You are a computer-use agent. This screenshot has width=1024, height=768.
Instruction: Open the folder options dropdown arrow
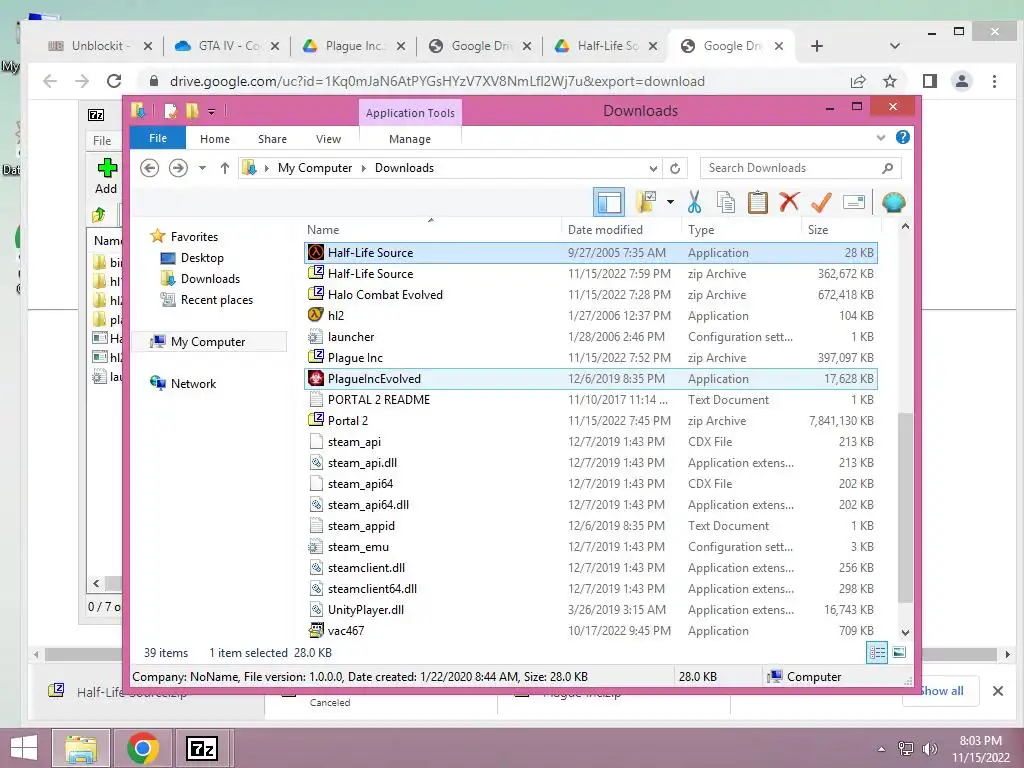(x=670, y=202)
